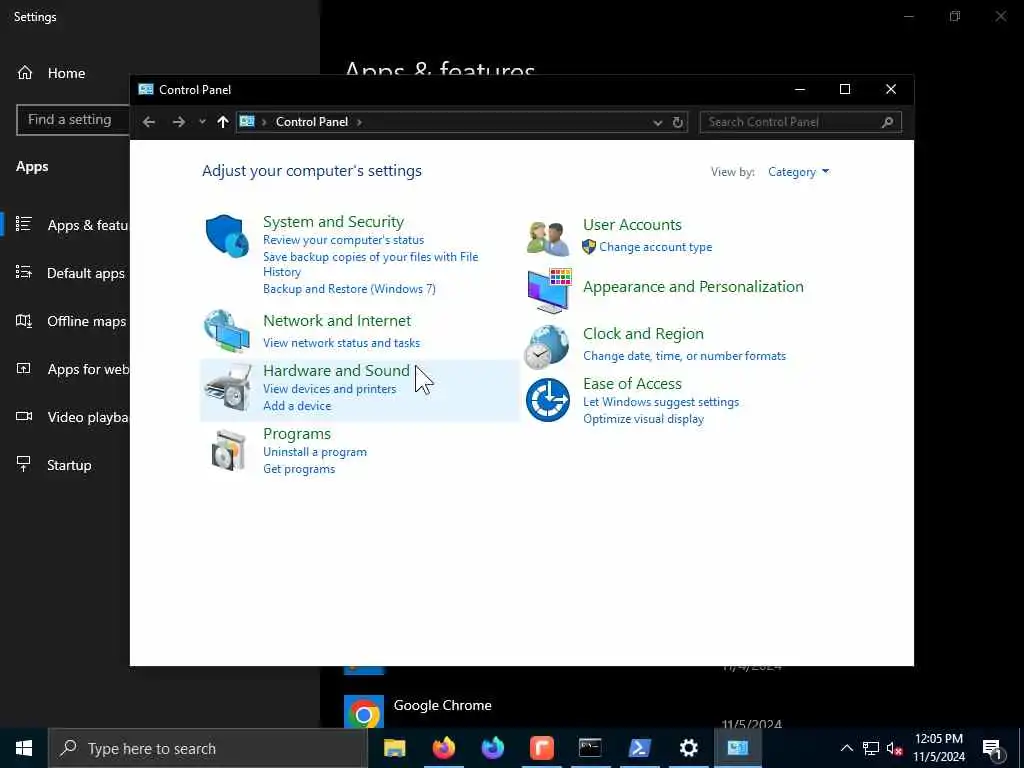Open File Explorer from the taskbar
This screenshot has width=1024, height=768.
pos(394,748)
